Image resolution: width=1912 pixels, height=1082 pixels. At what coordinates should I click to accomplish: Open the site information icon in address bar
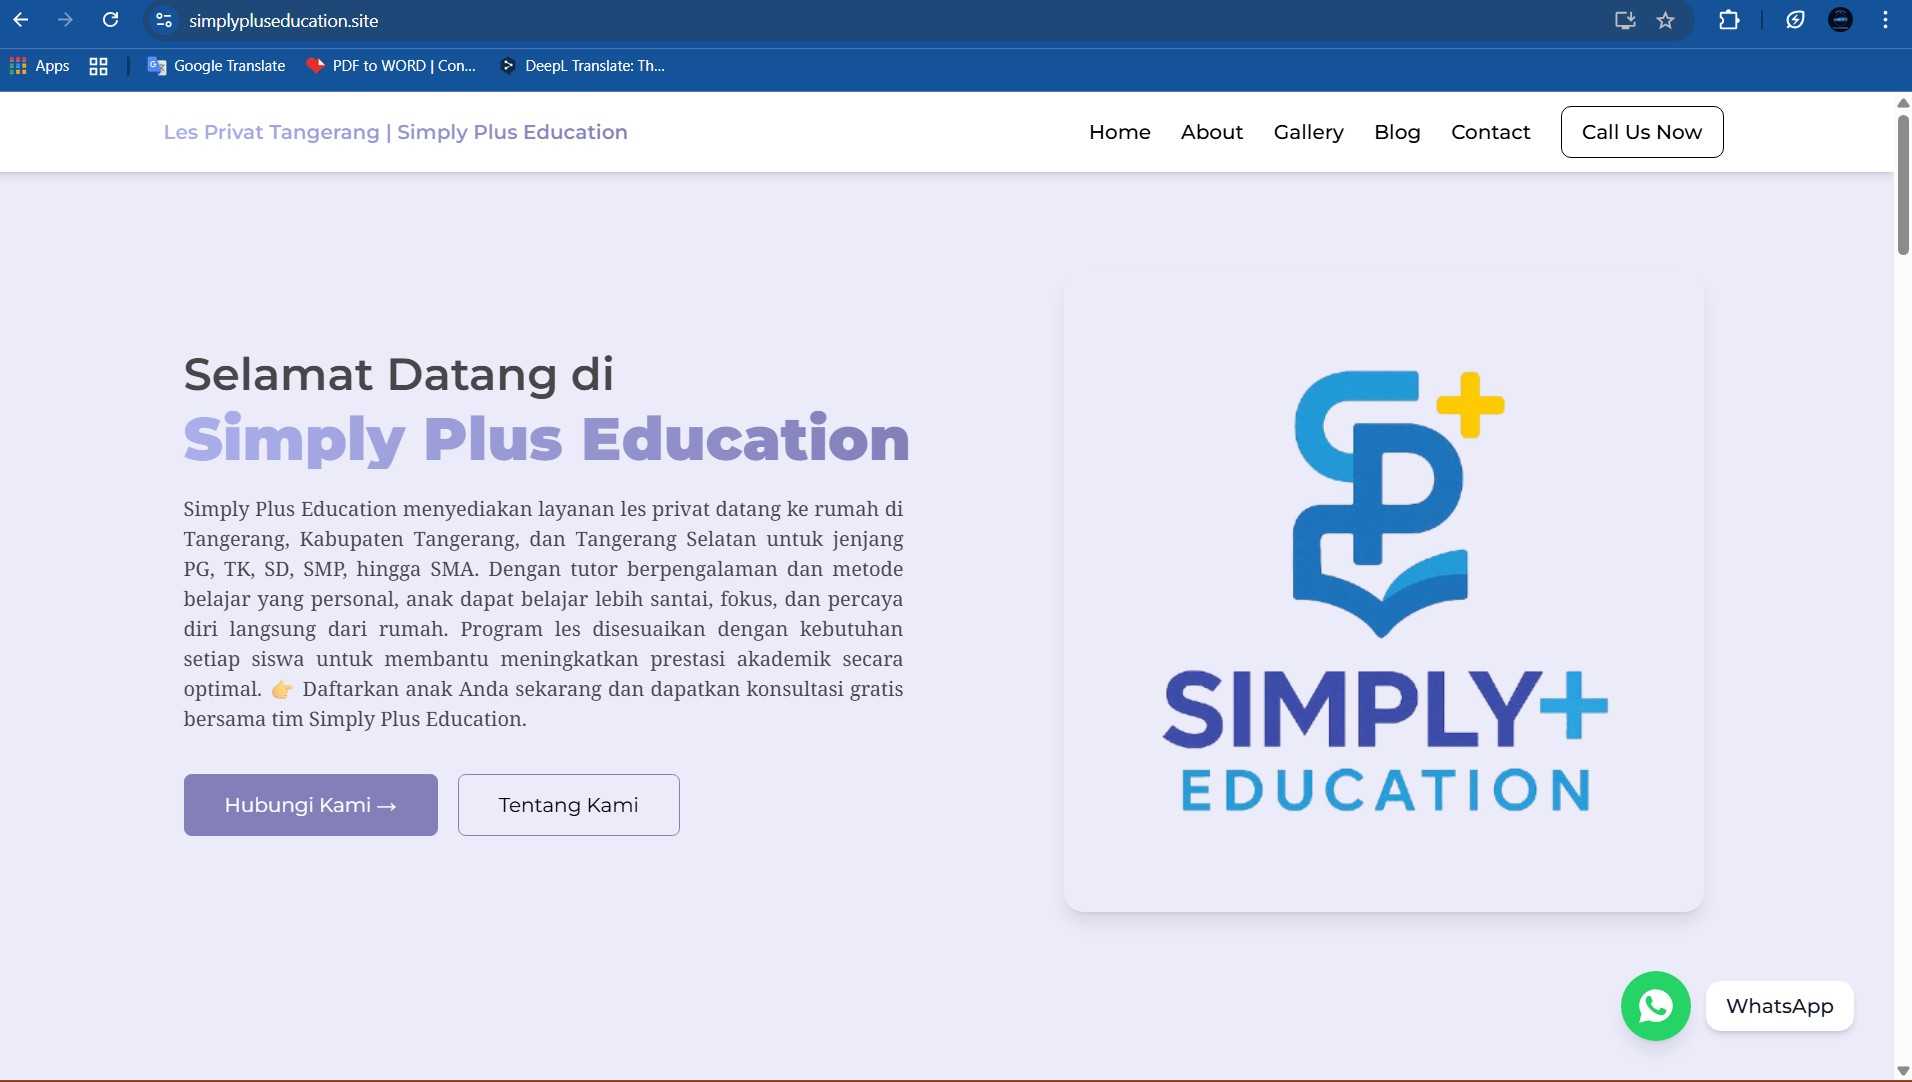click(x=163, y=20)
